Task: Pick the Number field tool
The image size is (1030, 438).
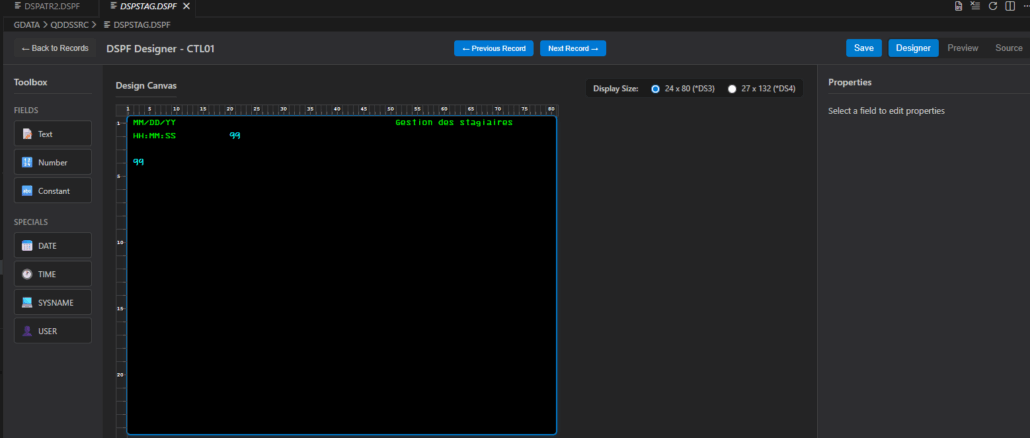Action: click(52, 162)
